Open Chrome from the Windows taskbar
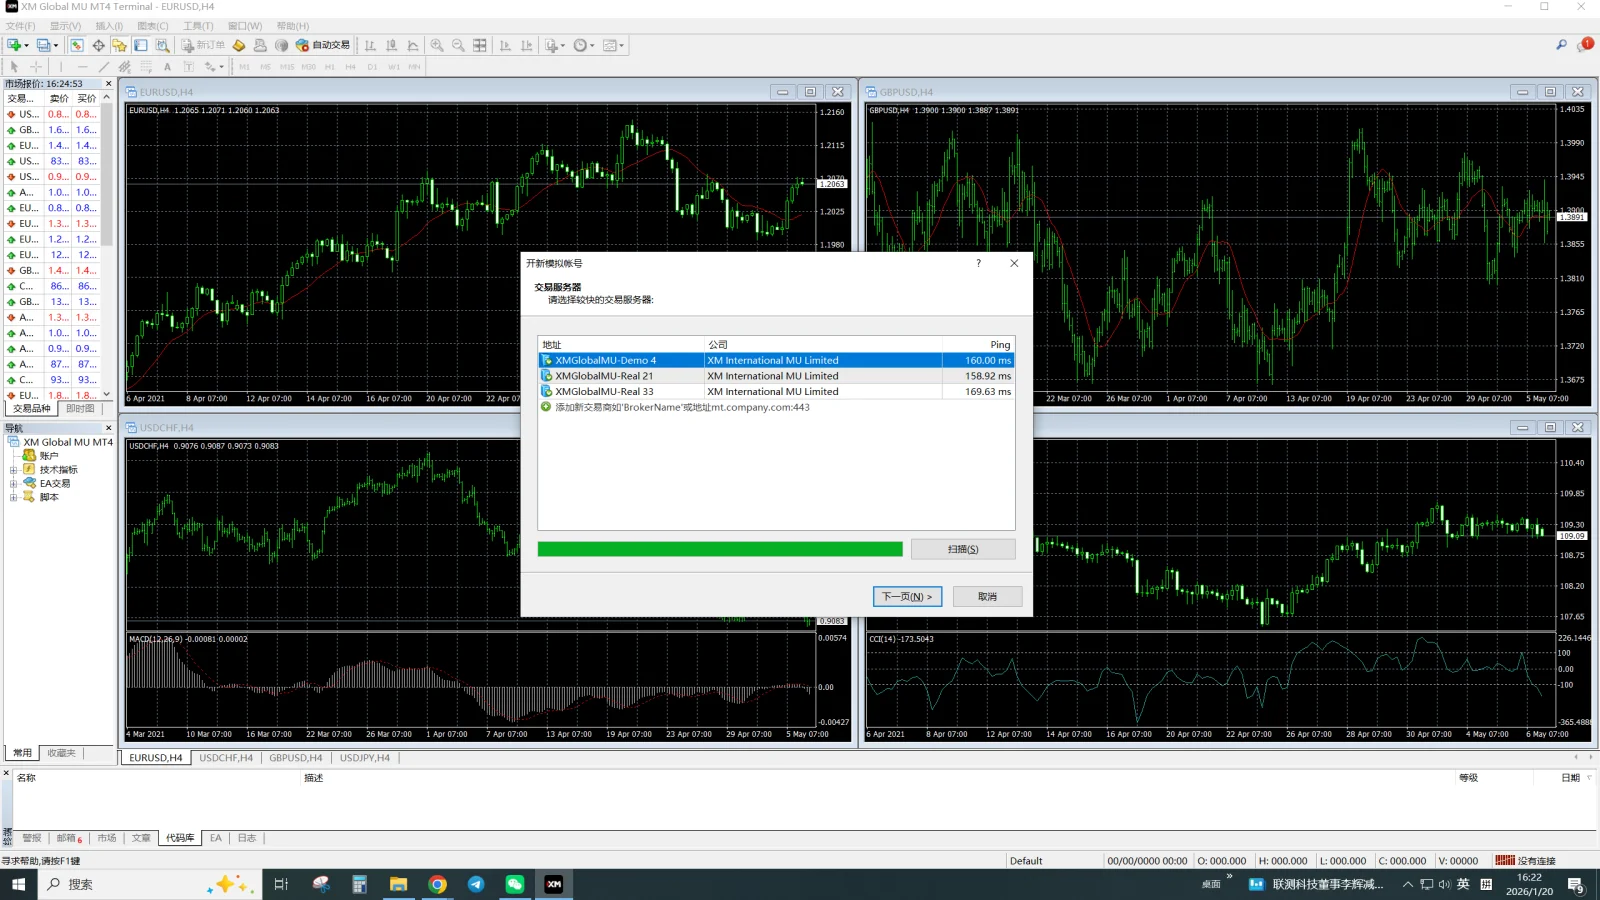This screenshot has height=900, width=1600. point(437,884)
